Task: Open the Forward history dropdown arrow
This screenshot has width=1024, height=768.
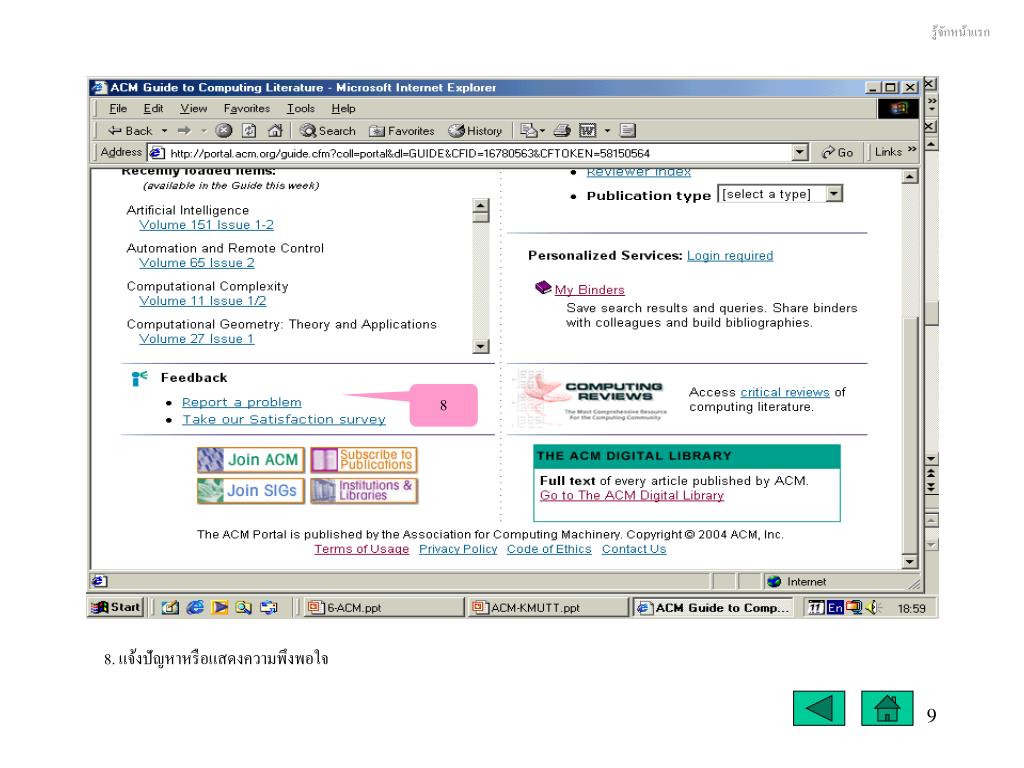Action: point(204,131)
